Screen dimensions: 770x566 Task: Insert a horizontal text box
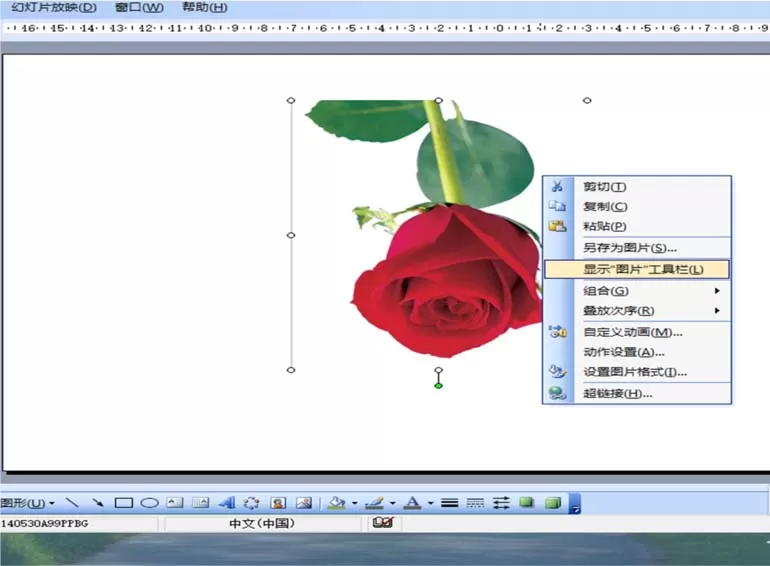(175, 503)
